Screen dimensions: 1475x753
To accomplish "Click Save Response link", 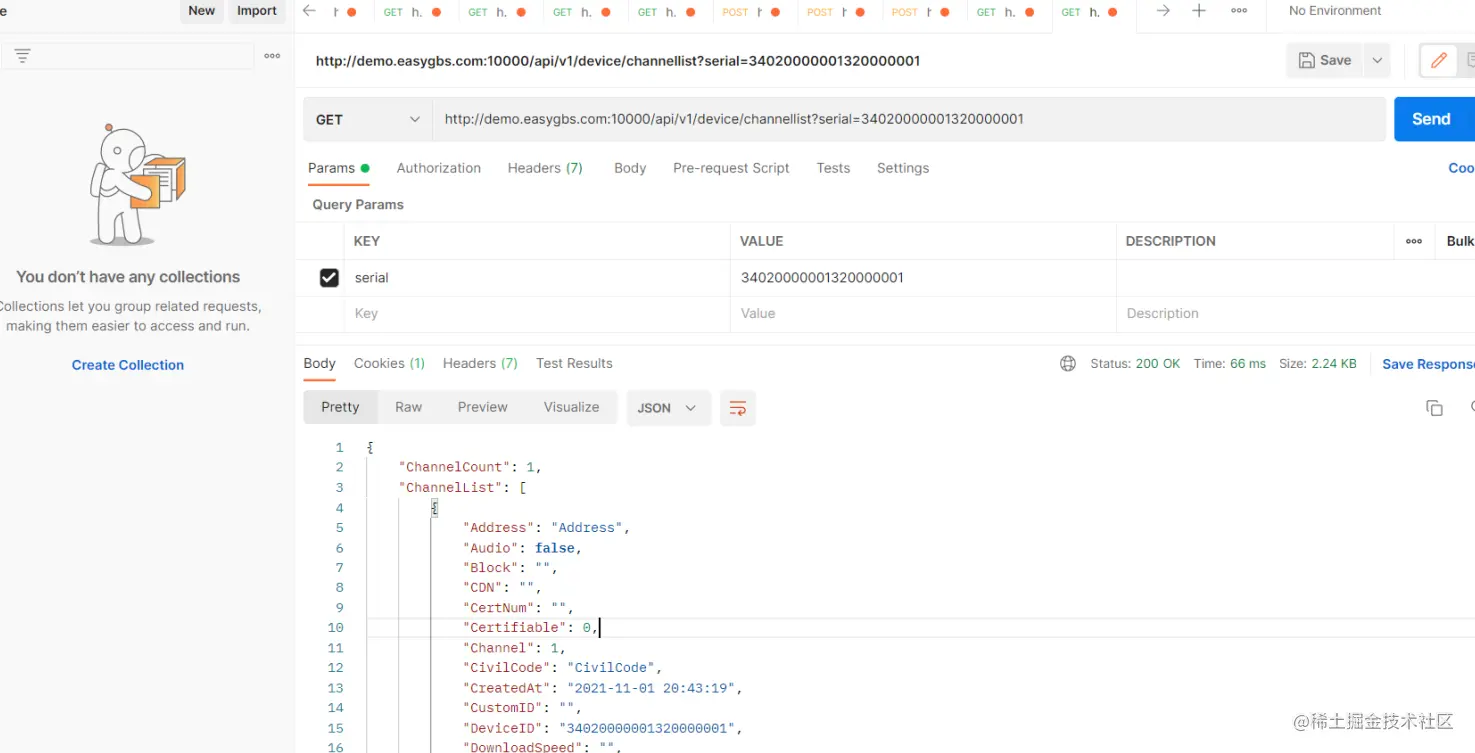I will [1428, 364].
